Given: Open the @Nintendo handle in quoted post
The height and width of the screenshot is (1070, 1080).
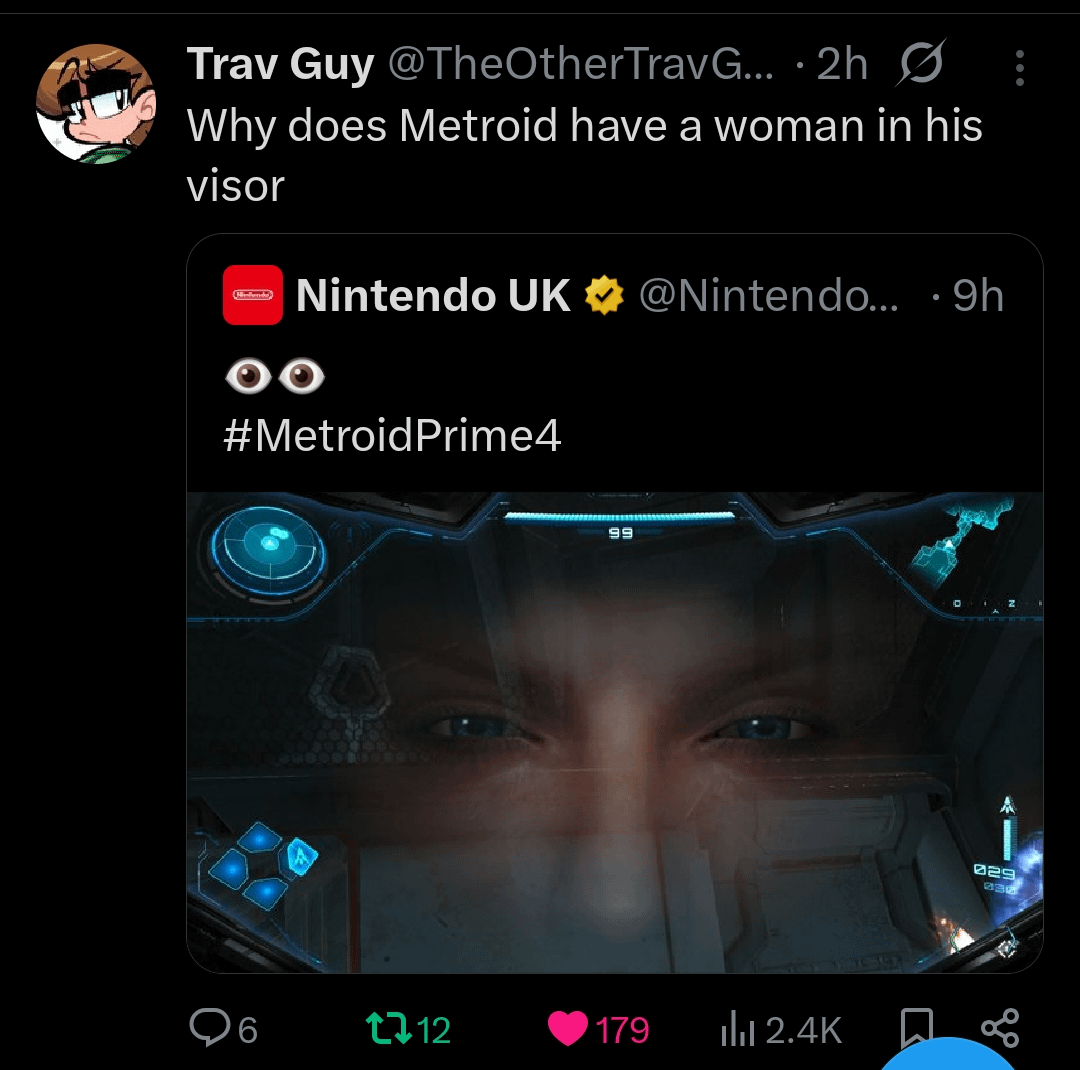Looking at the screenshot, I should pos(767,295).
